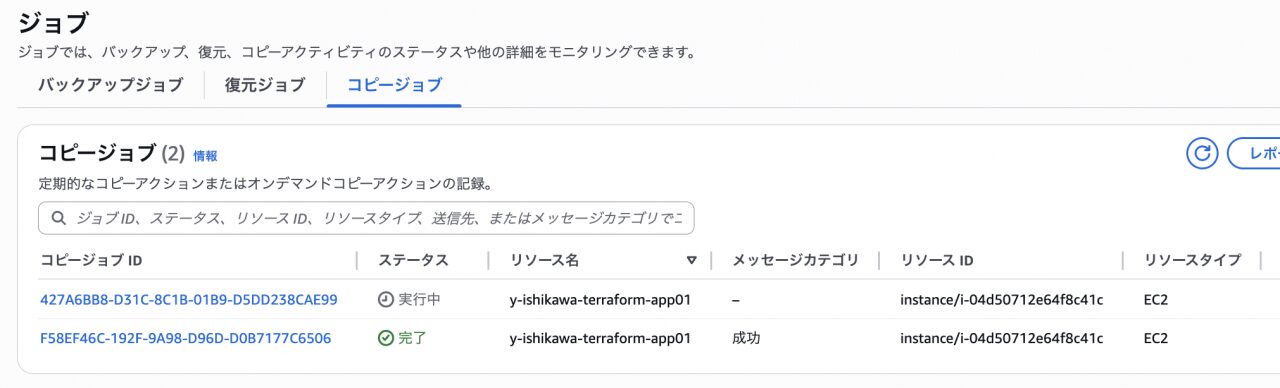Image resolution: width=1280 pixels, height=388 pixels.
Task: Open copy job F58EF46C-192F-9A98-D96D-D0B7177C6506
Action: pyautogui.click(x=186, y=338)
